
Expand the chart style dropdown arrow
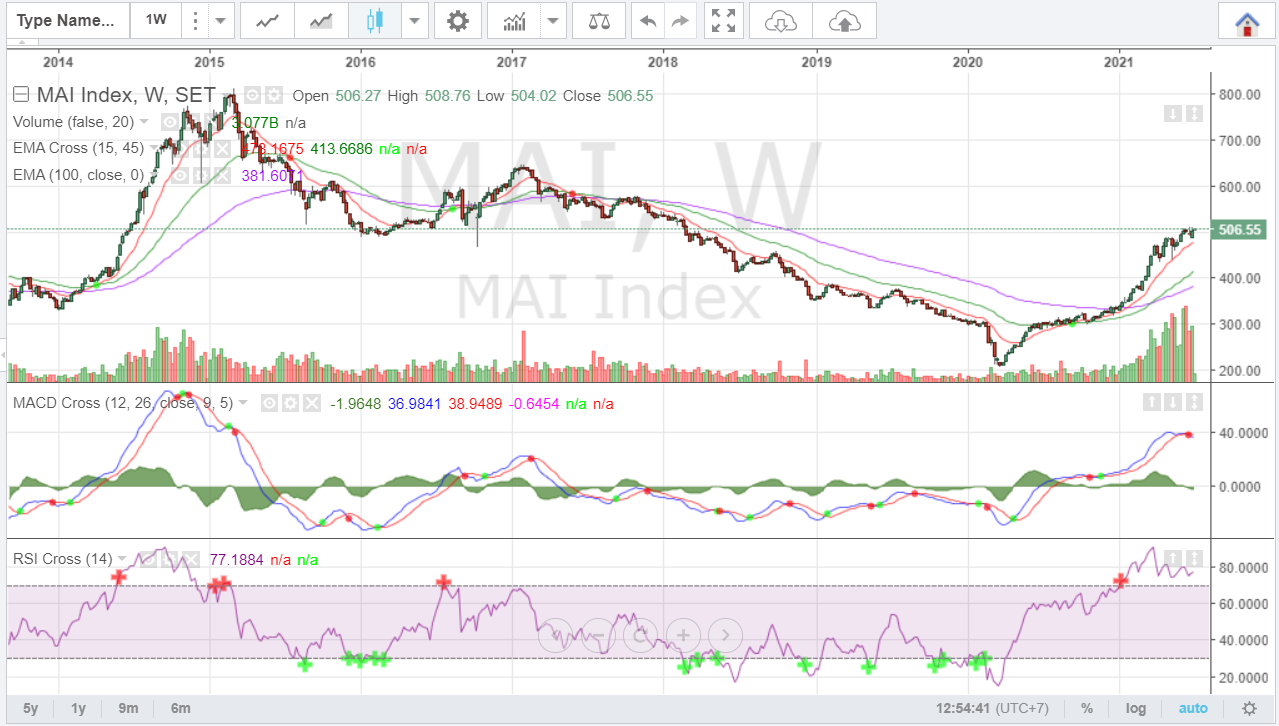[x=415, y=20]
